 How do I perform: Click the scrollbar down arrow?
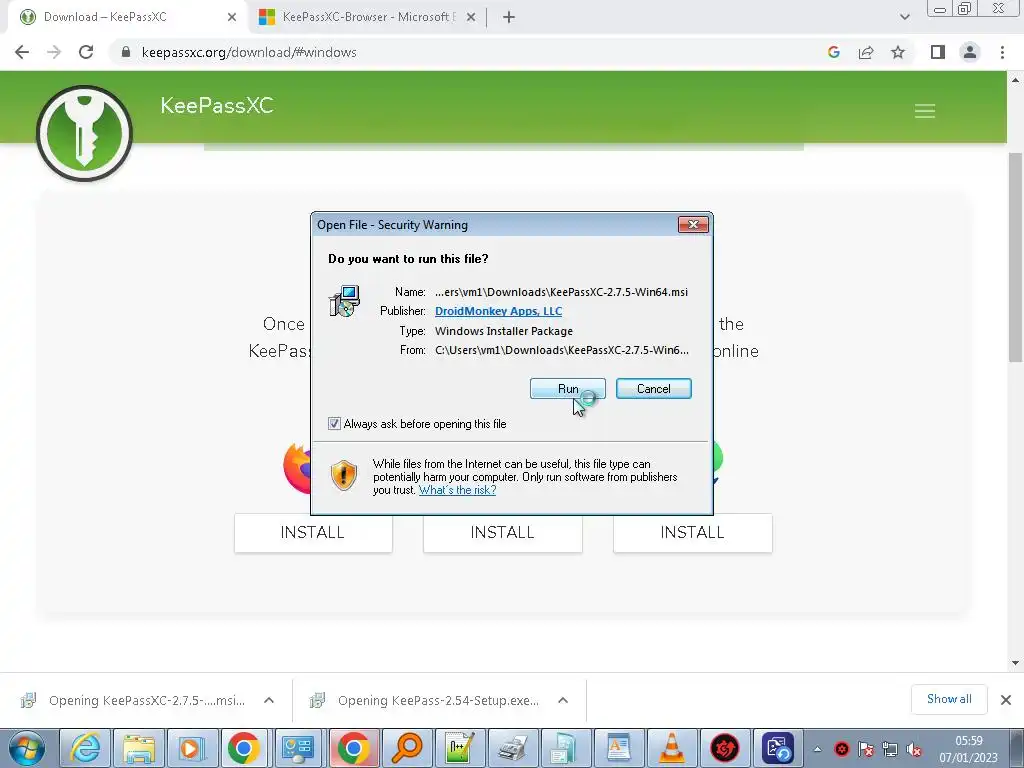click(x=1015, y=663)
